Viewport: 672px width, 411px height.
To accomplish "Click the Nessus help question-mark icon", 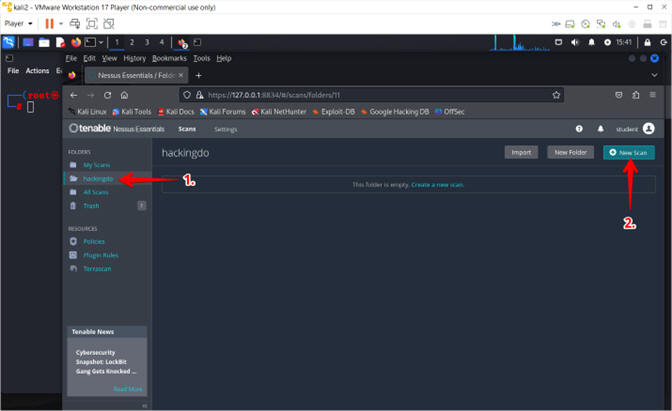I will pos(579,129).
